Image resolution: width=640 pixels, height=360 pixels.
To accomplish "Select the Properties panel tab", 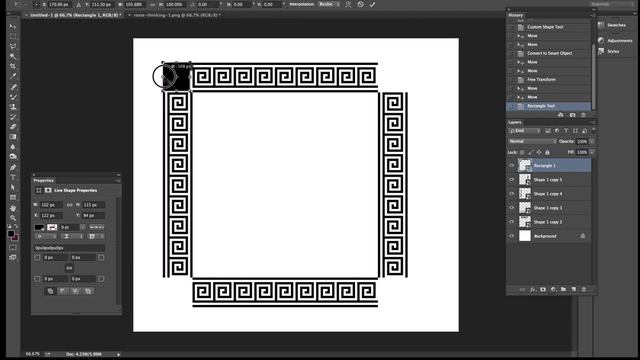I will pos(44,180).
